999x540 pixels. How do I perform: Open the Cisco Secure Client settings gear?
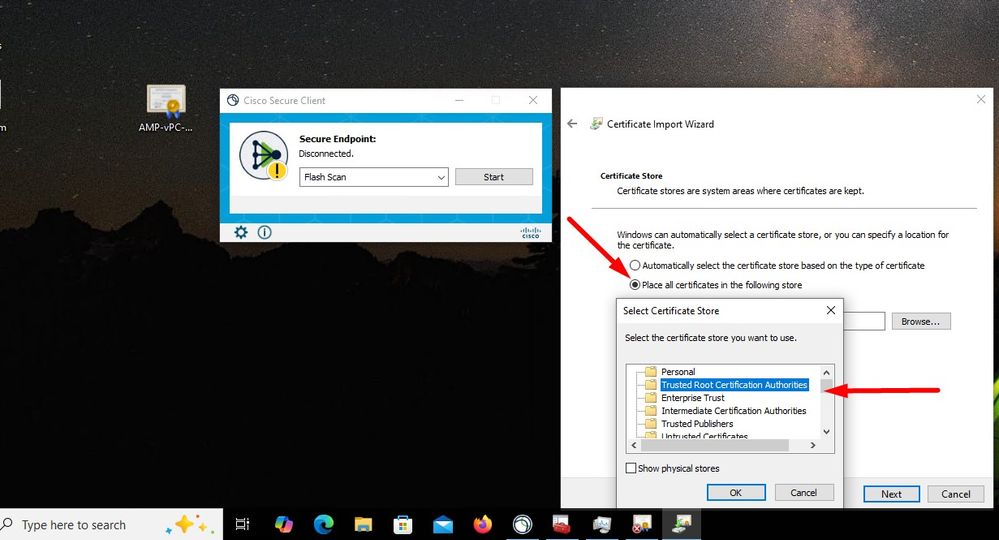[x=241, y=232]
